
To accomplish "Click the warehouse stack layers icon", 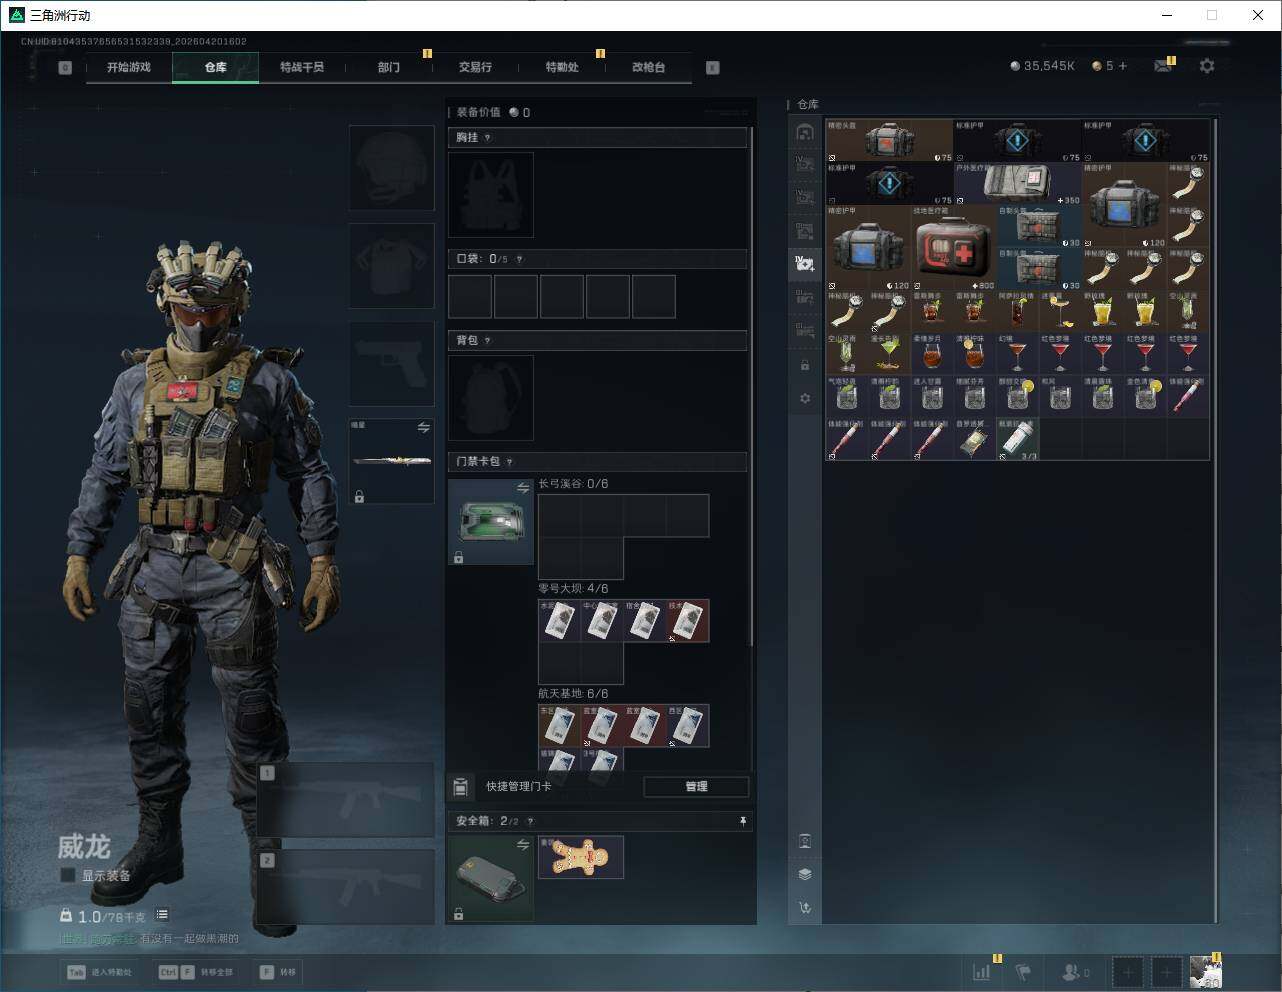I will pyautogui.click(x=805, y=874).
